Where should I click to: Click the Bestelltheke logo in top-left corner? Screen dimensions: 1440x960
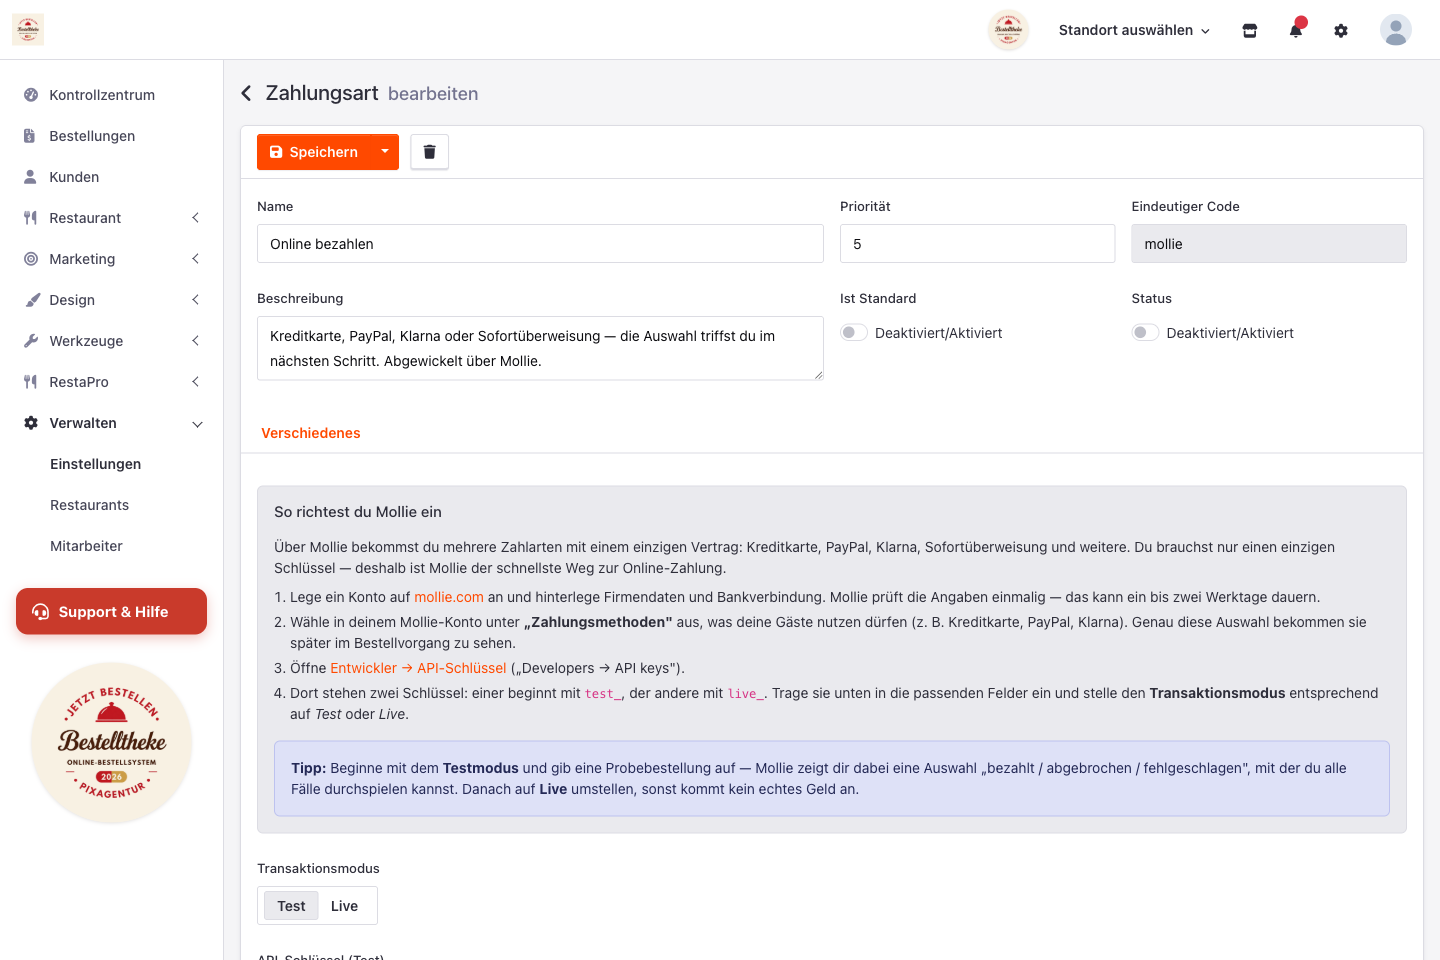pos(28,30)
